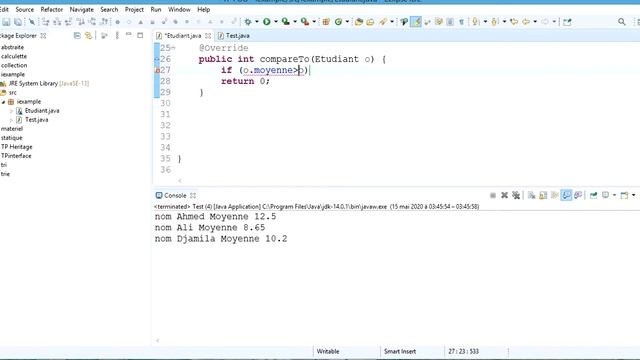Screen dimensions: 640x360
Task: Click Remove Launch X in Console
Action: point(504,196)
